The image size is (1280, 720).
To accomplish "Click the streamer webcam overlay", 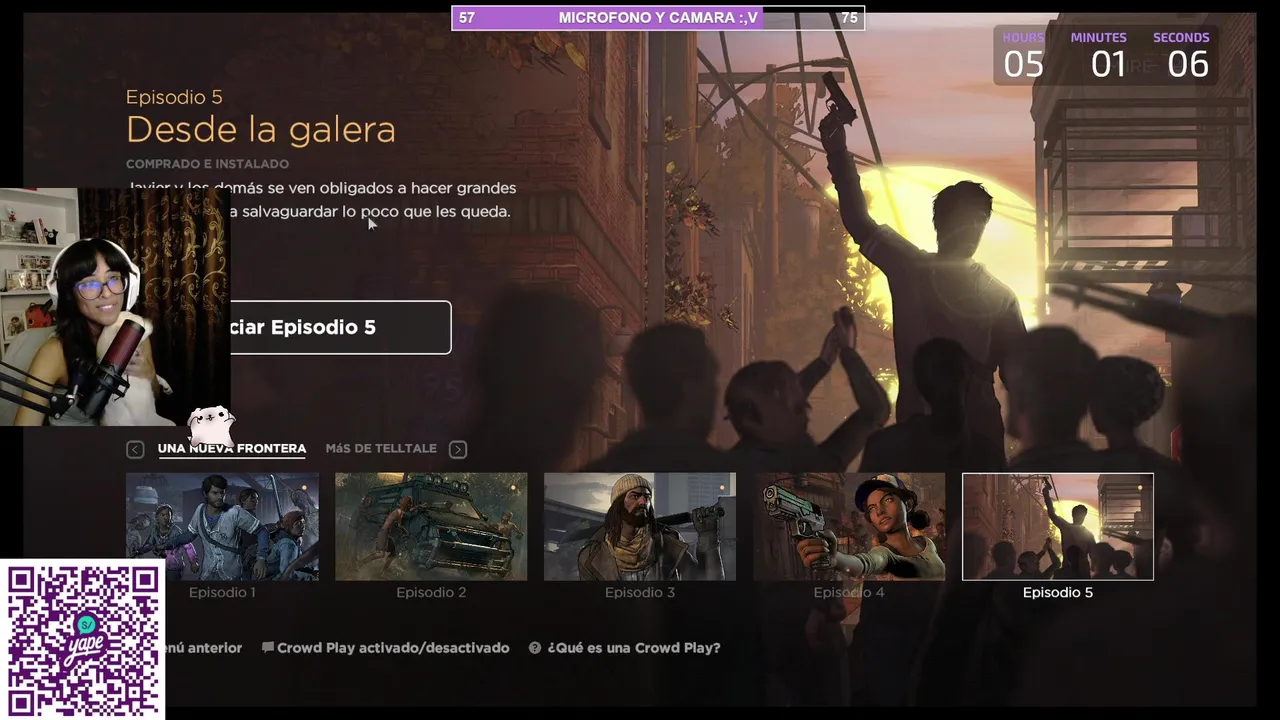I will pos(115,307).
